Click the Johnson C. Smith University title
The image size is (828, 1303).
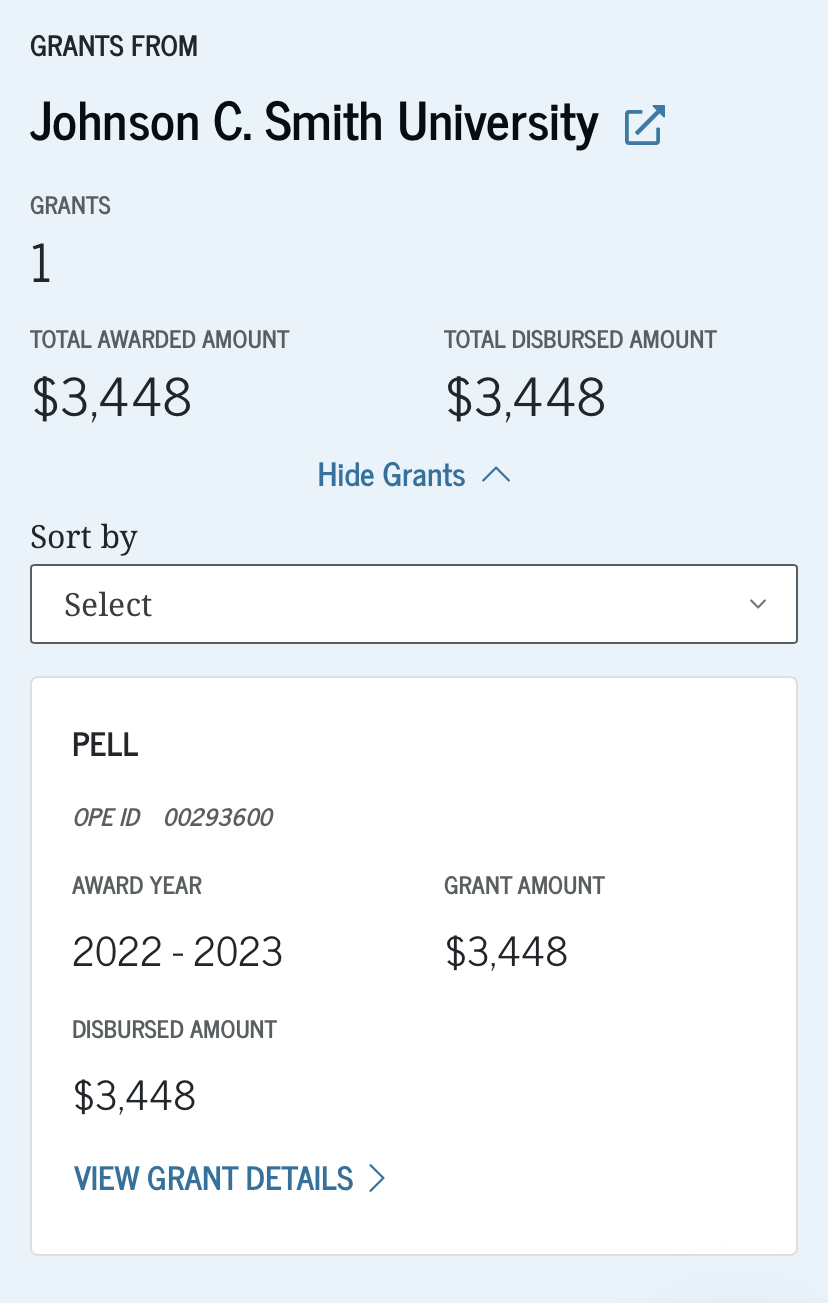[314, 122]
